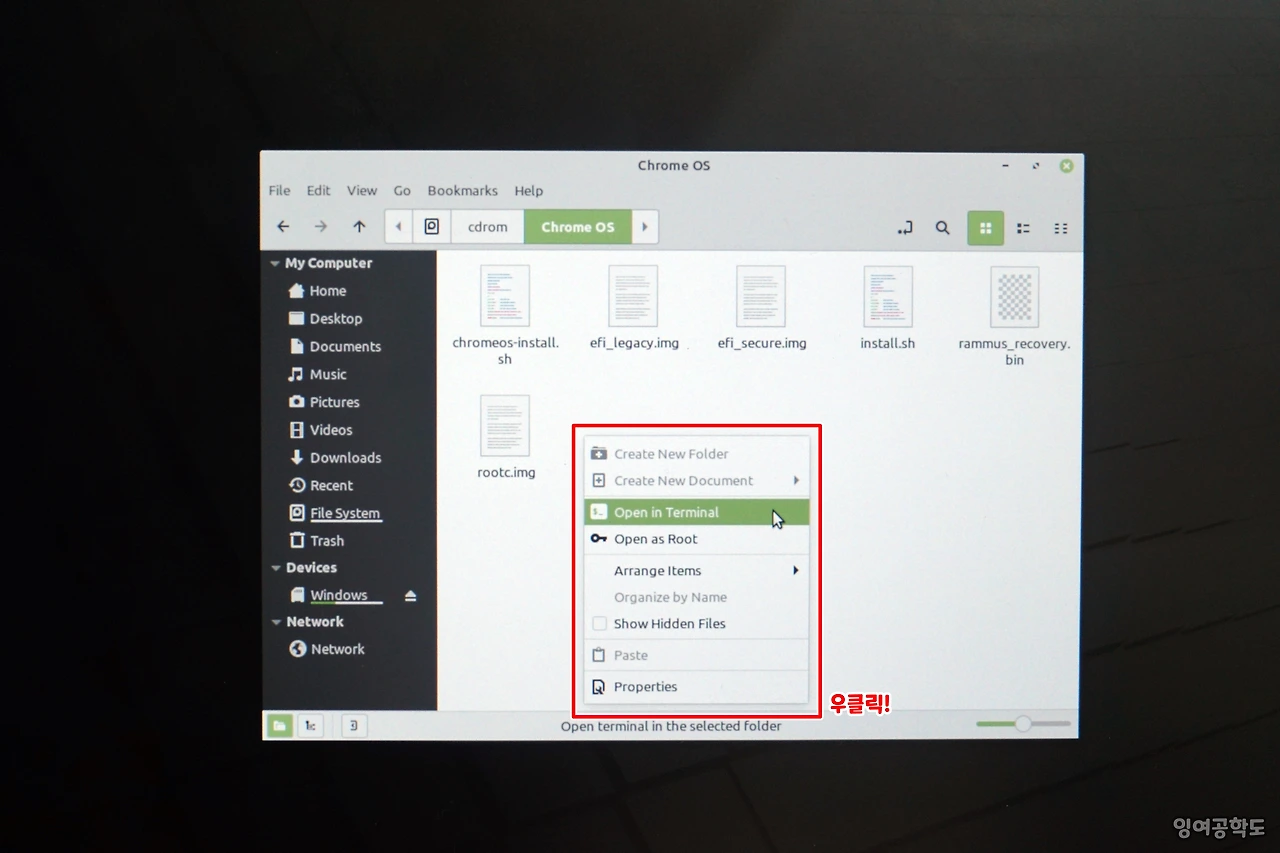Eject the Windows device
The height and width of the screenshot is (853, 1280).
pos(410,596)
